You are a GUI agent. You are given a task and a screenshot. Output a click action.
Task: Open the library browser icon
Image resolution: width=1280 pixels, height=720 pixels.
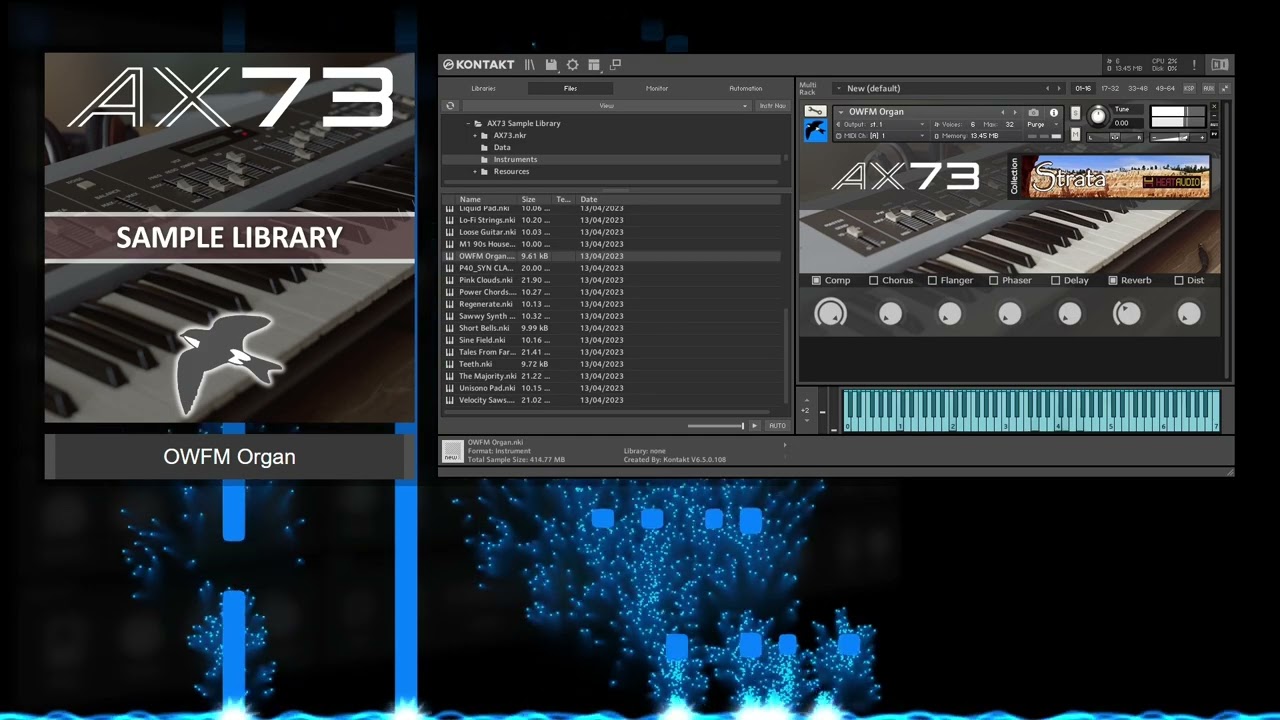coord(530,65)
